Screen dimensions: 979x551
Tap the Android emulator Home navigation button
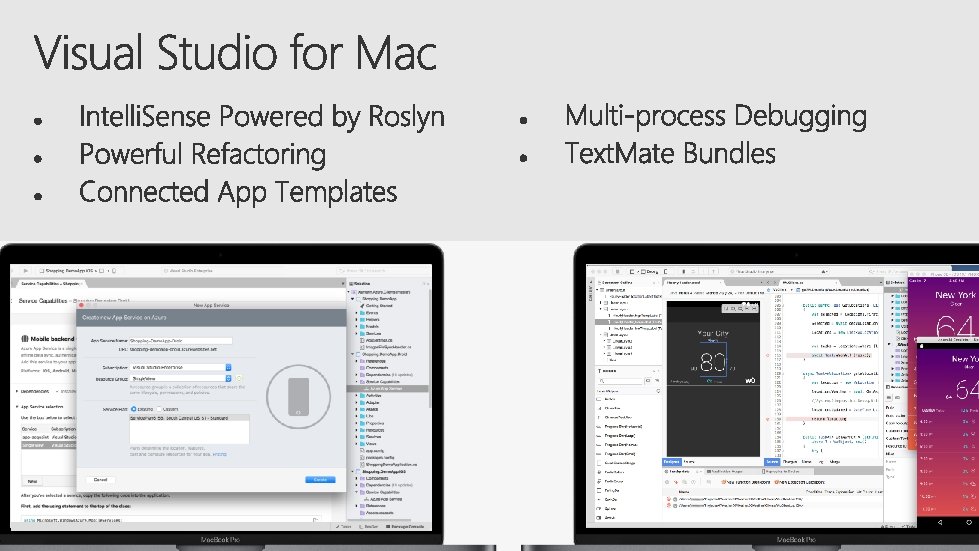click(x=969, y=522)
